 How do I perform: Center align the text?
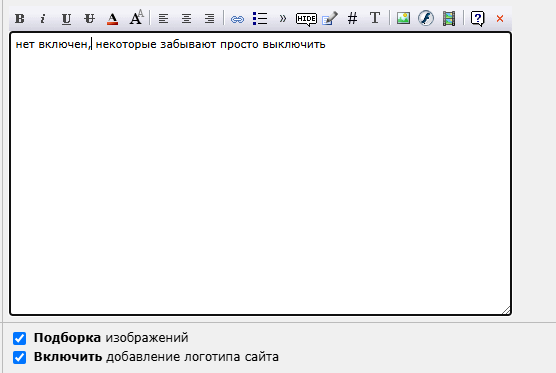[187, 18]
